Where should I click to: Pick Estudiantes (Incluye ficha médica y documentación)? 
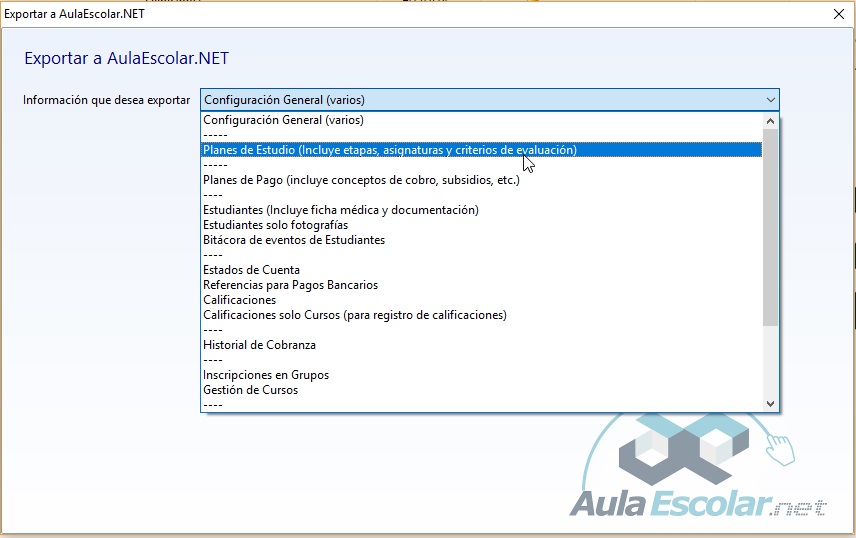[340, 210]
